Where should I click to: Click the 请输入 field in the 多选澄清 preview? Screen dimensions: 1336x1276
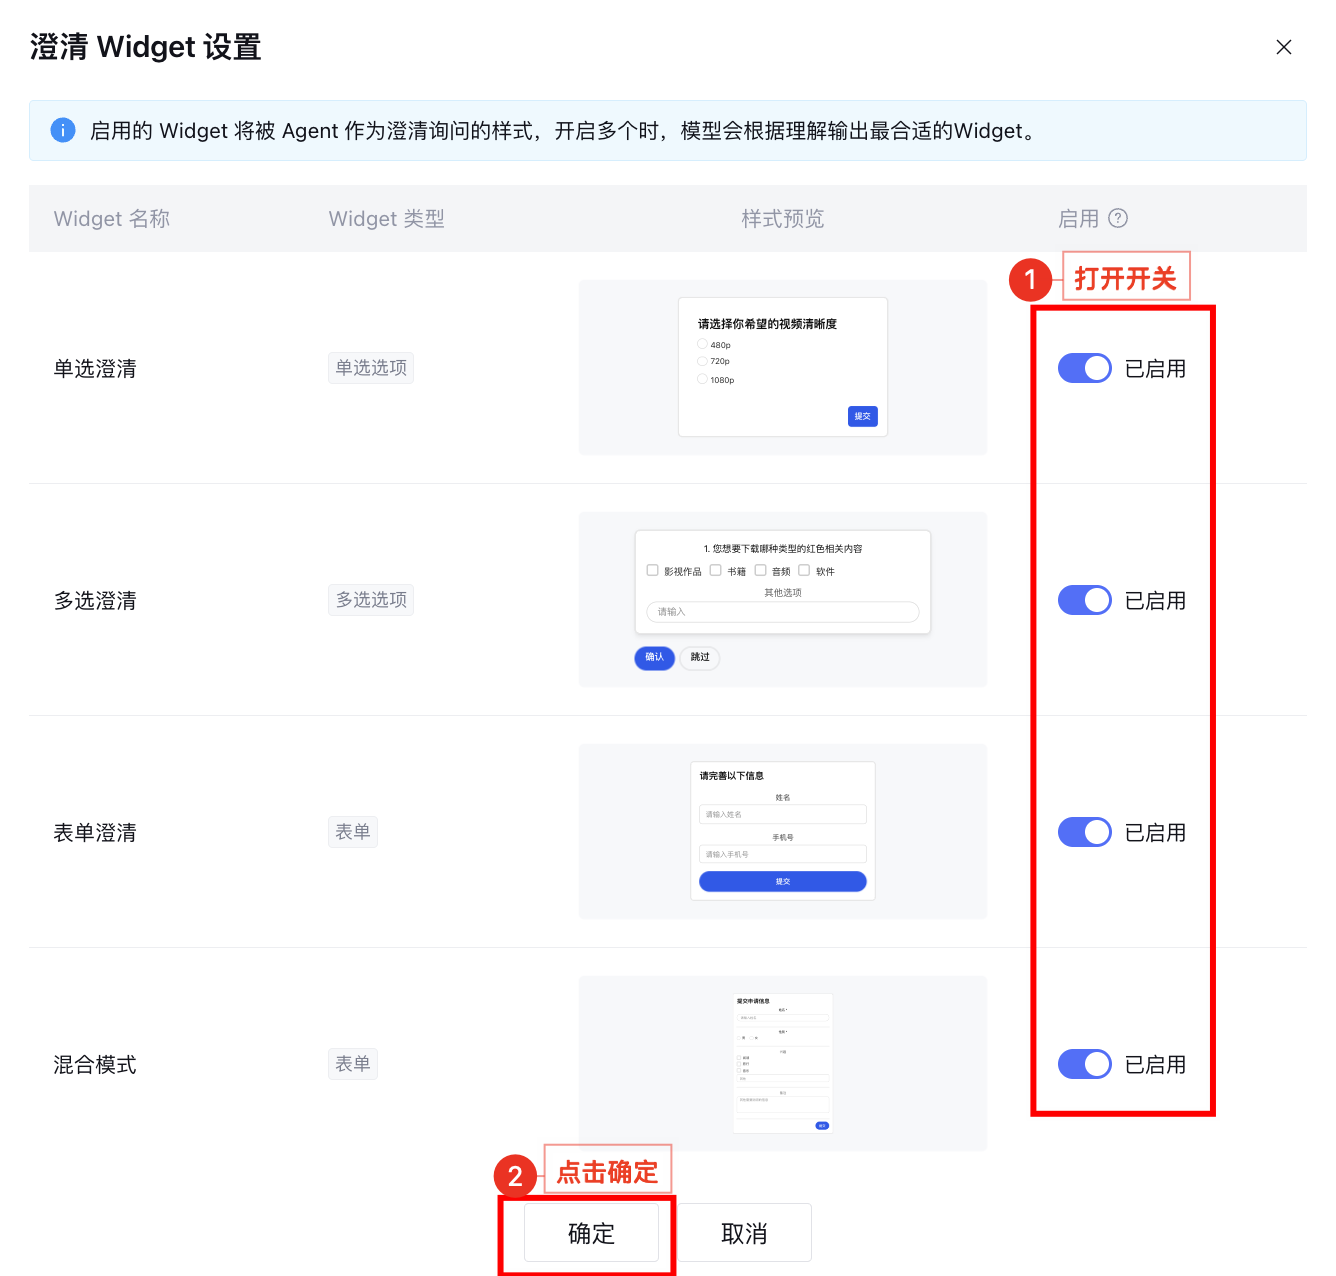click(x=782, y=611)
